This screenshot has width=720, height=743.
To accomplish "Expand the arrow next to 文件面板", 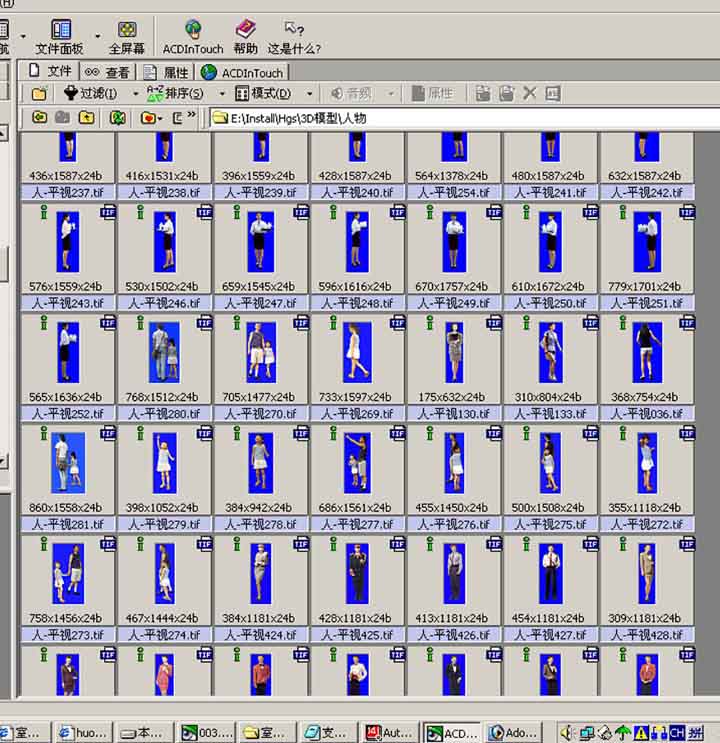I will coord(98,35).
